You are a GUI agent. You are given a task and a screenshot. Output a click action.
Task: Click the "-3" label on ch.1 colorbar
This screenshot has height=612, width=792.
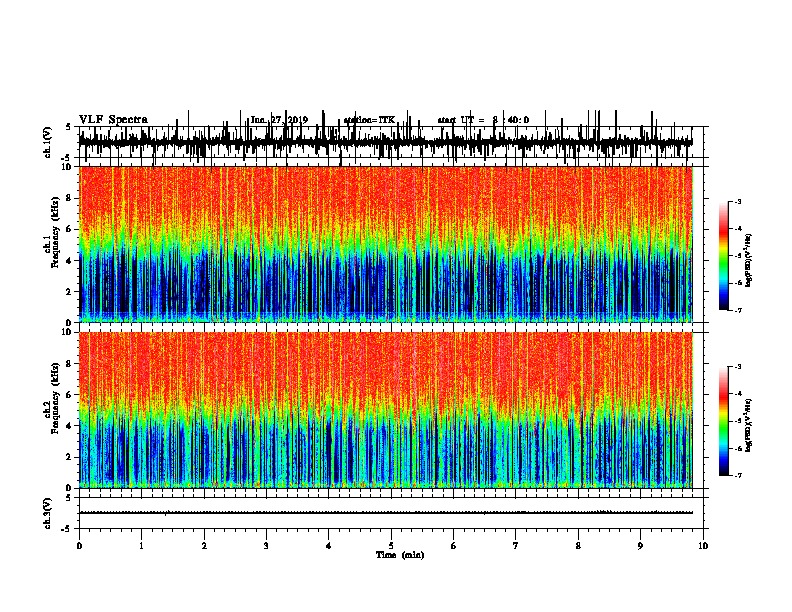click(738, 202)
